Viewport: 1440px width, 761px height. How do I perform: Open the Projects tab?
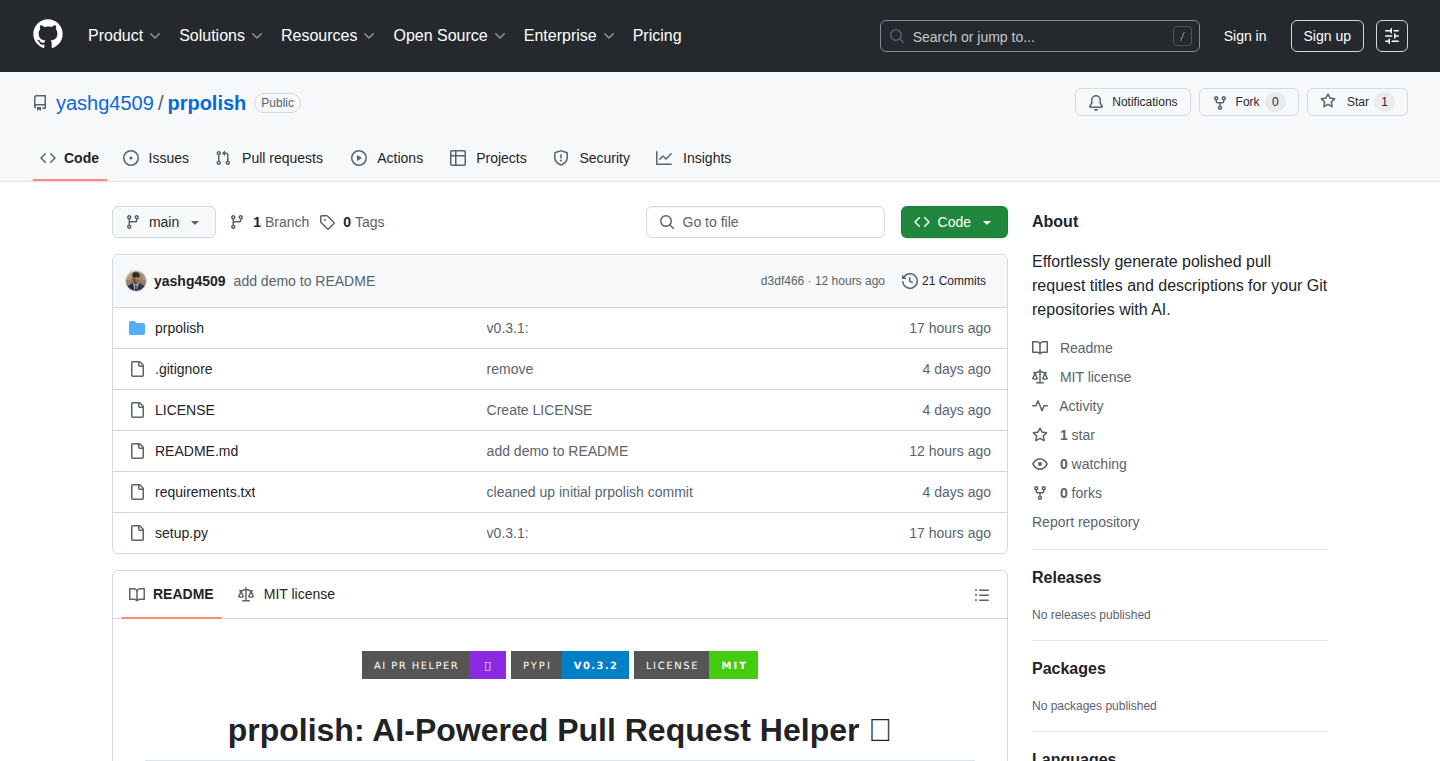[488, 158]
